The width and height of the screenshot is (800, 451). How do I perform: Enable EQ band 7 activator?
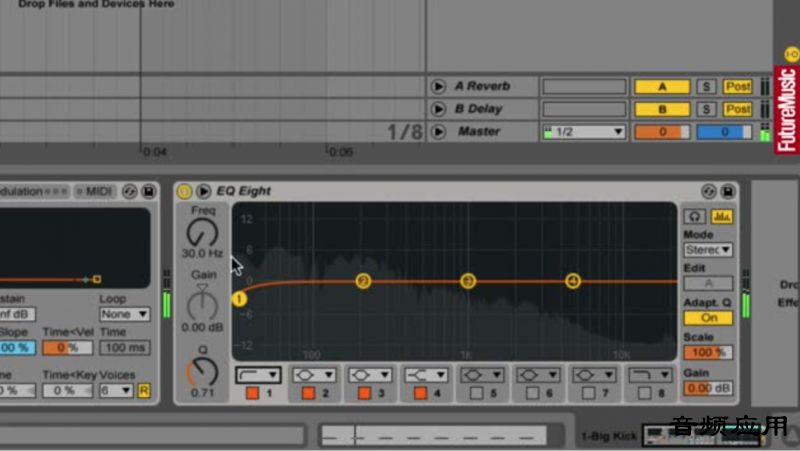pyautogui.click(x=589, y=393)
